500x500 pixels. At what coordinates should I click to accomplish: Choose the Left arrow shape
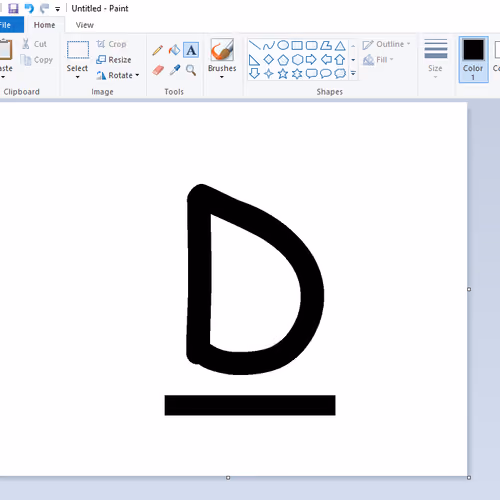click(x=326, y=60)
